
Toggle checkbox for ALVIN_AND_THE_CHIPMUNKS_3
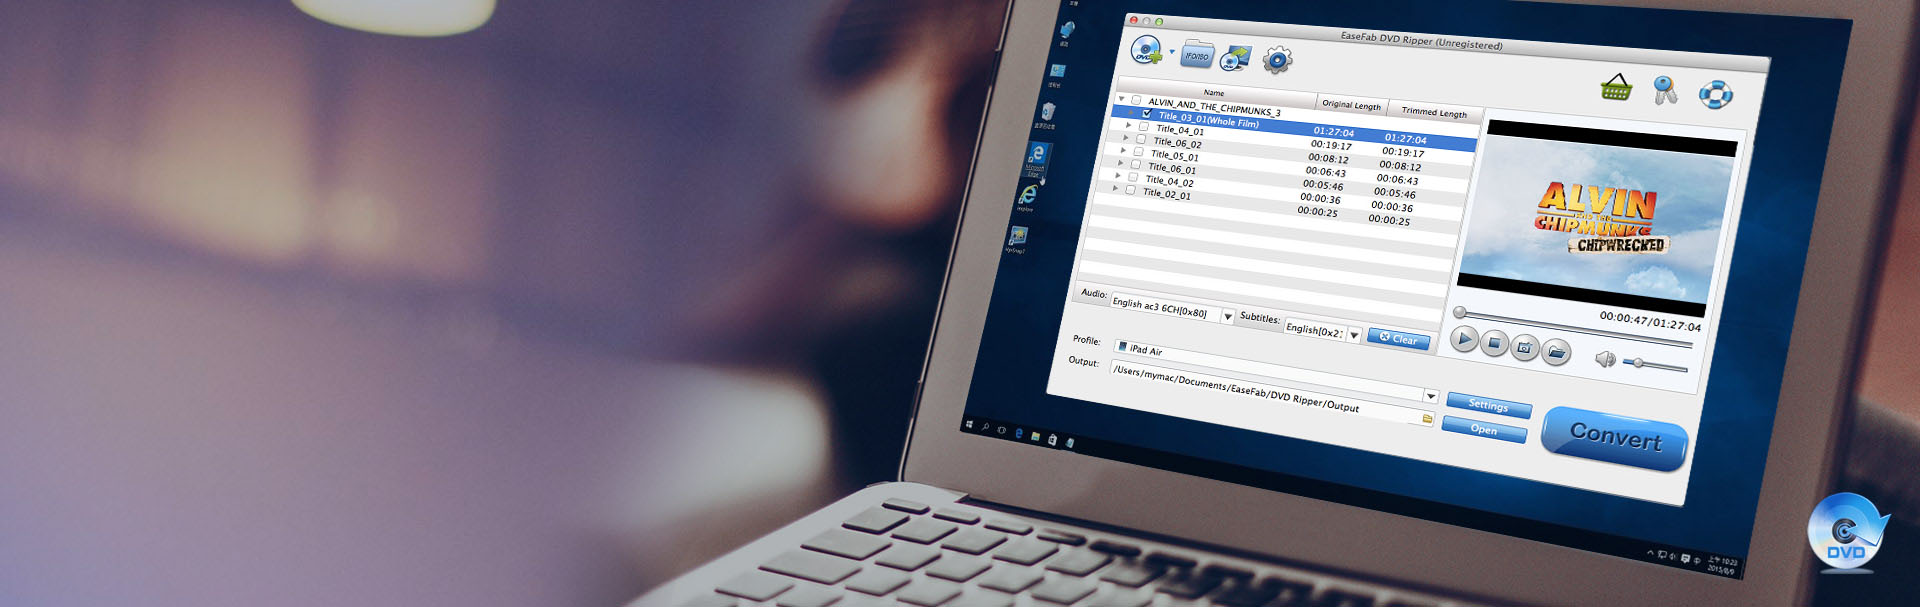click(x=1136, y=100)
